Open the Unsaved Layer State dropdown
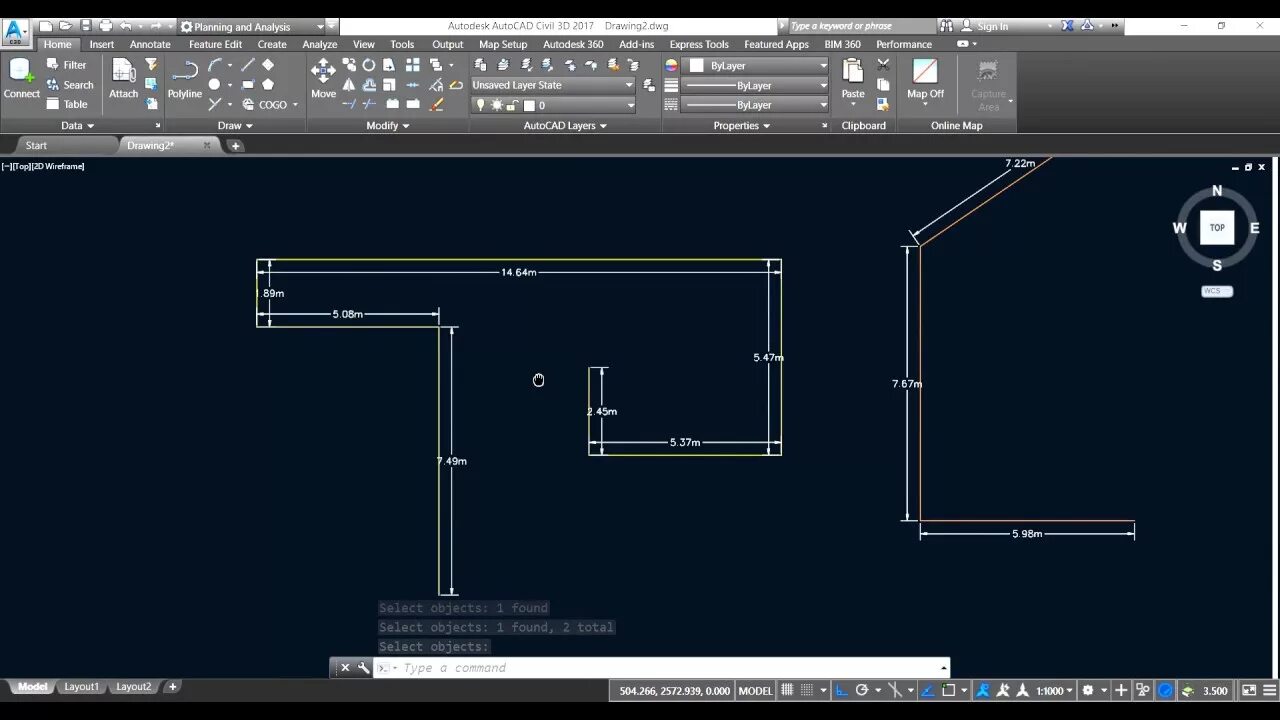This screenshot has height=720, width=1280. [553, 85]
